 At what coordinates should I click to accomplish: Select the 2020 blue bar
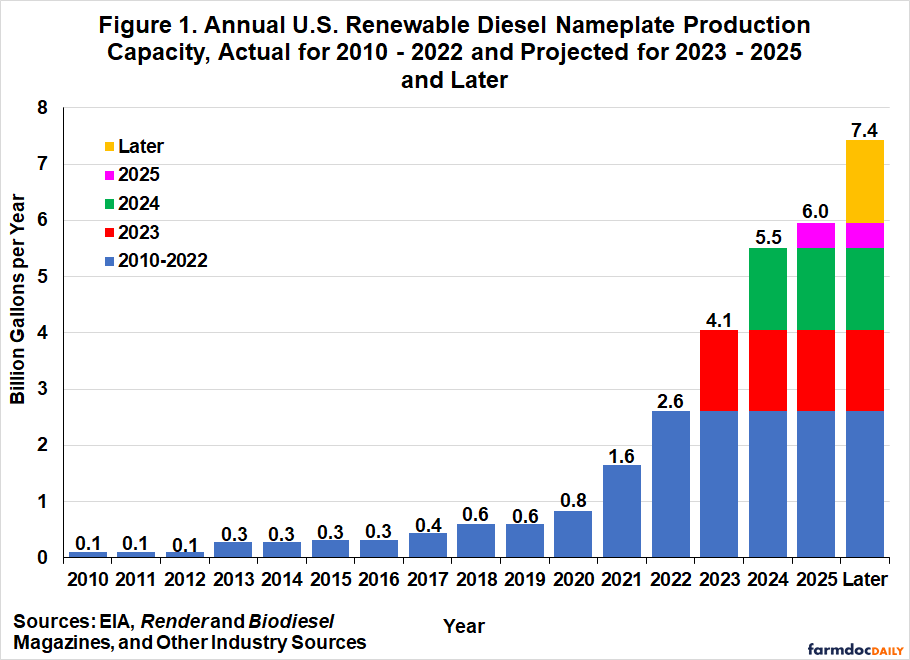[573, 534]
